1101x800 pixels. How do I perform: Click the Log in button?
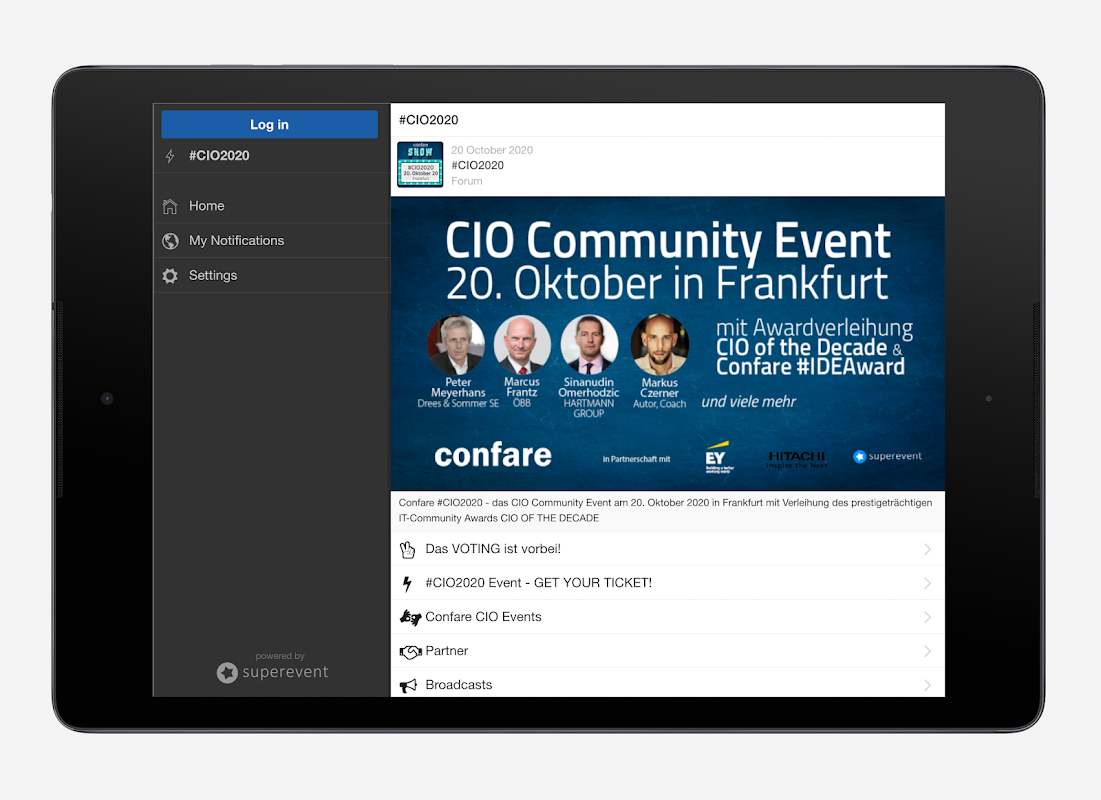pyautogui.click(x=269, y=124)
